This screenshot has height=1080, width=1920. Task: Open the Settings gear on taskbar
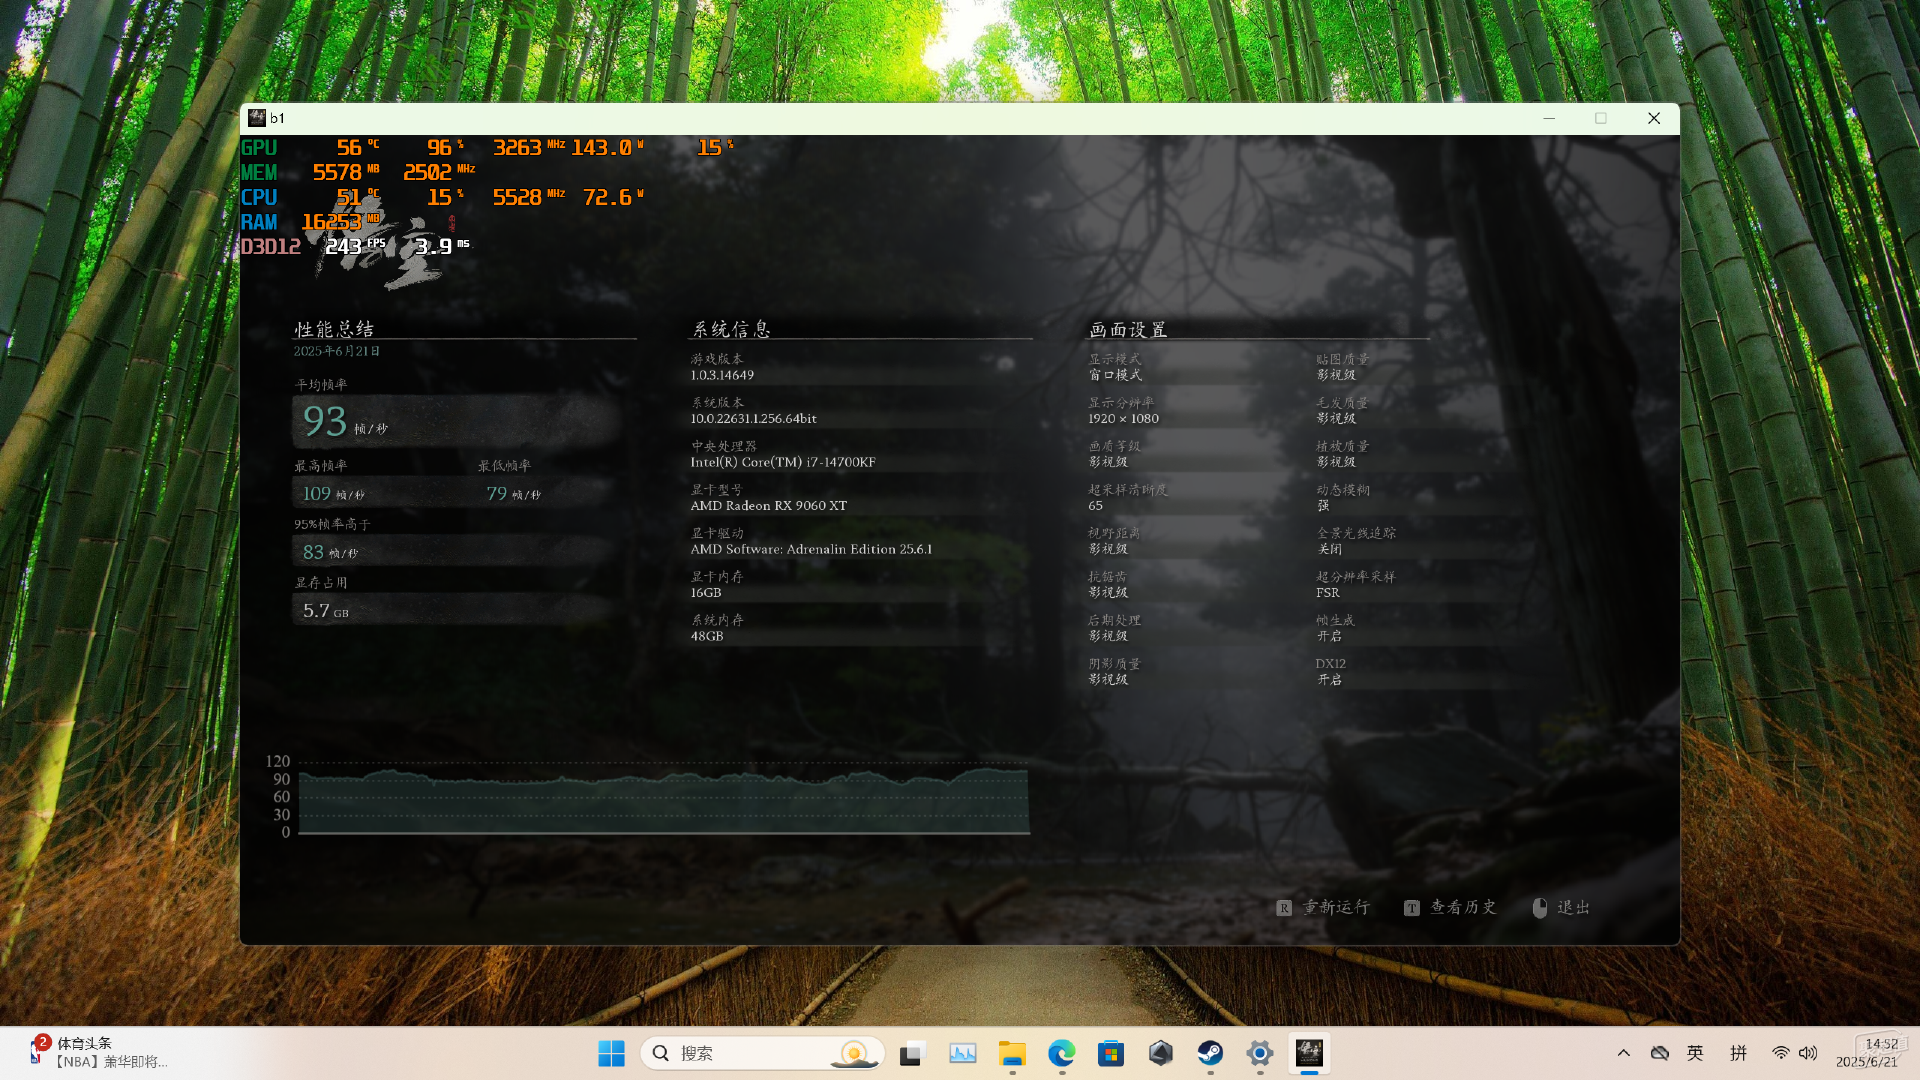pos(1260,1053)
